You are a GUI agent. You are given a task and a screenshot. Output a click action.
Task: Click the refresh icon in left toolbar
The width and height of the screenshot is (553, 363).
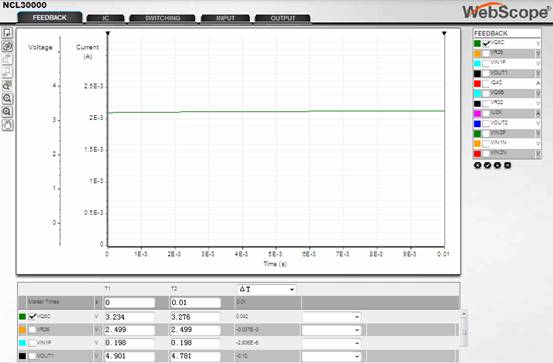point(7,46)
